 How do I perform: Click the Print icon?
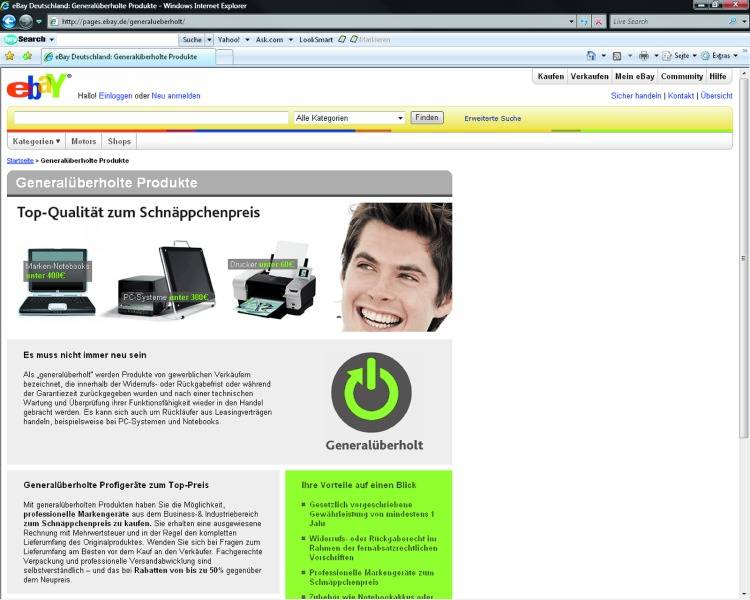[644, 56]
